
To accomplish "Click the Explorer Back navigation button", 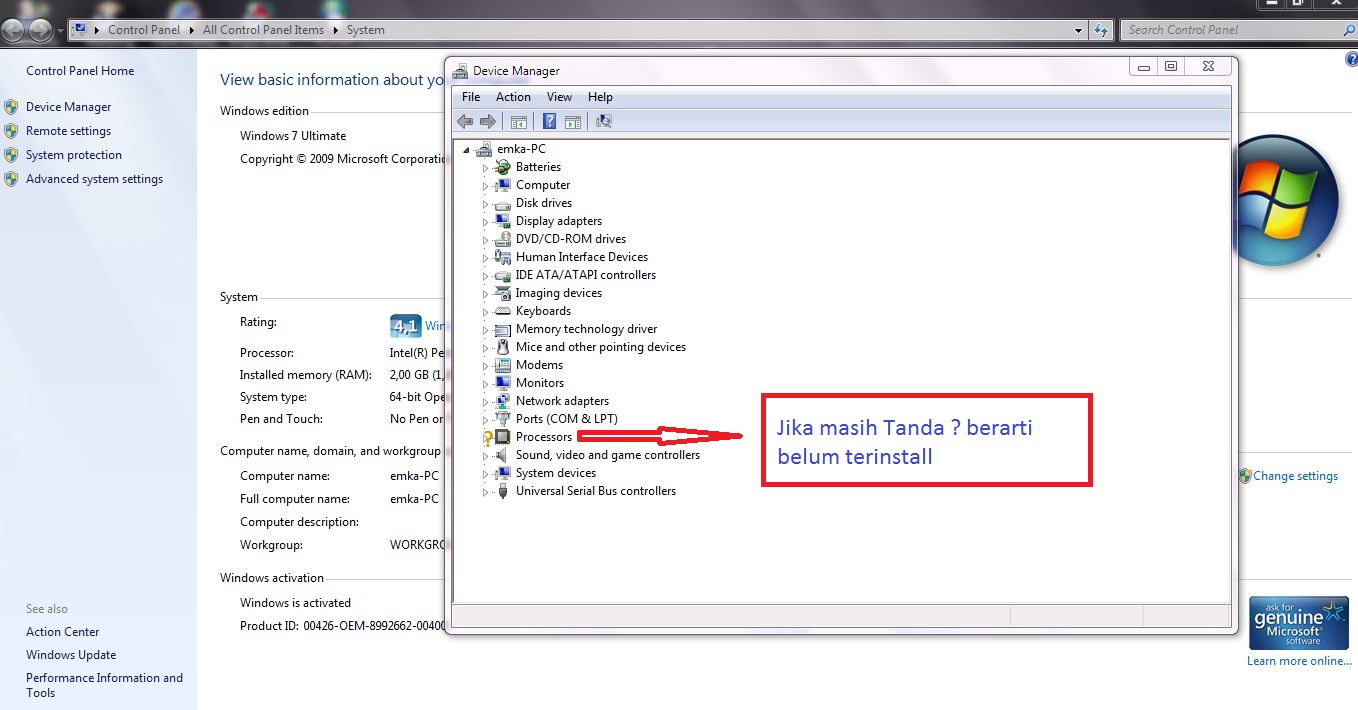I will [14, 30].
